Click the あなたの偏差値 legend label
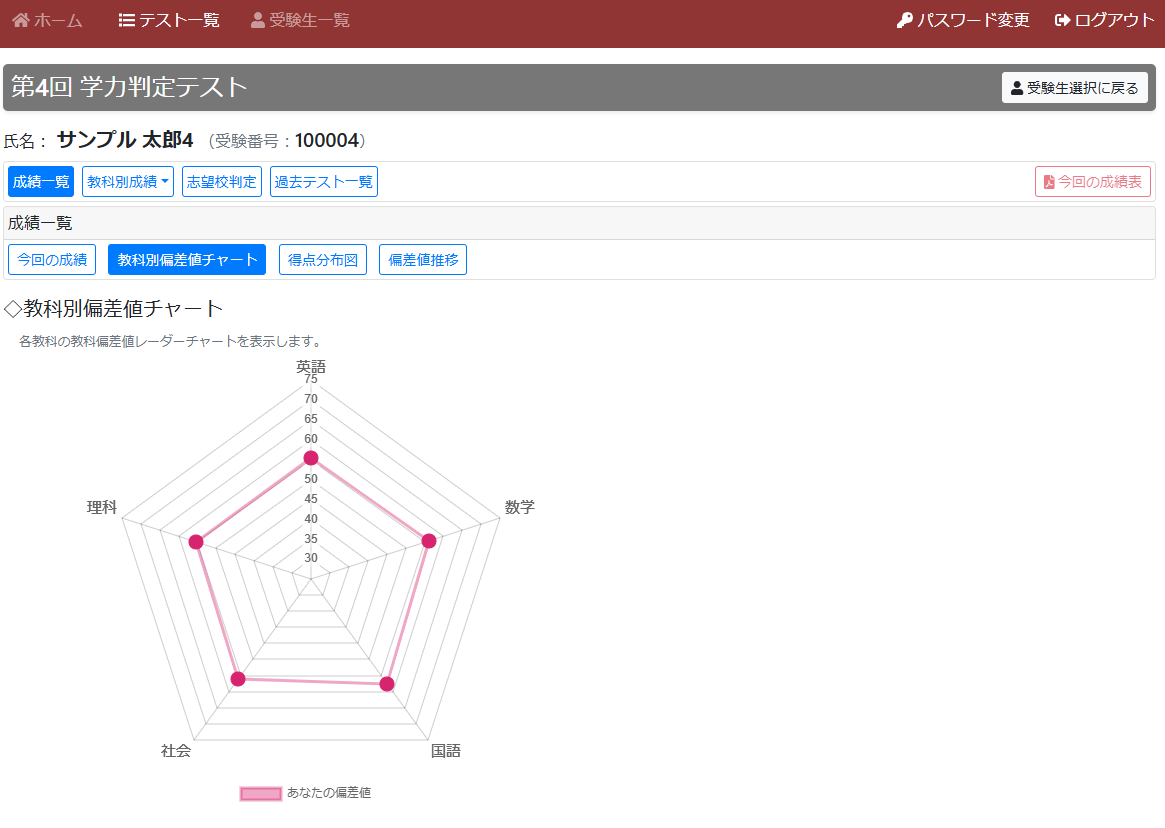1165x828 pixels. click(329, 793)
